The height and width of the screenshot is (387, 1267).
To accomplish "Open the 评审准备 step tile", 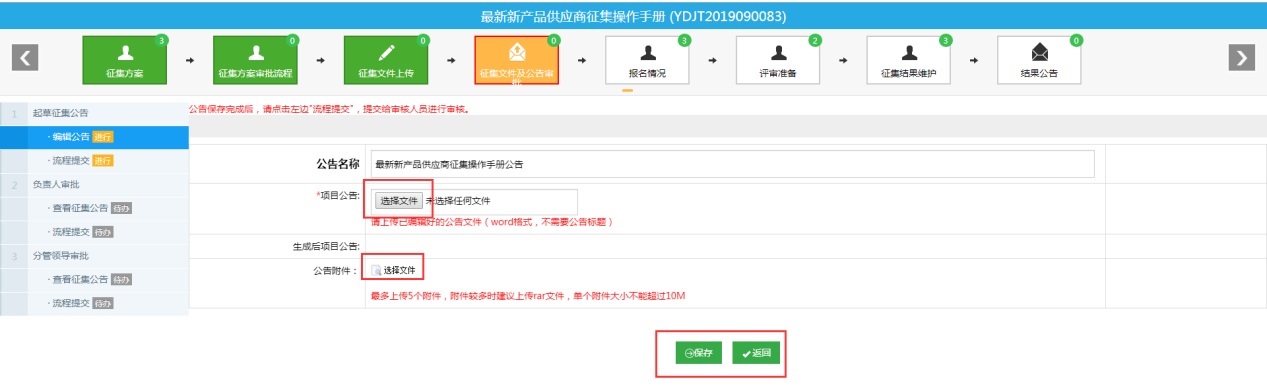I will [779, 60].
